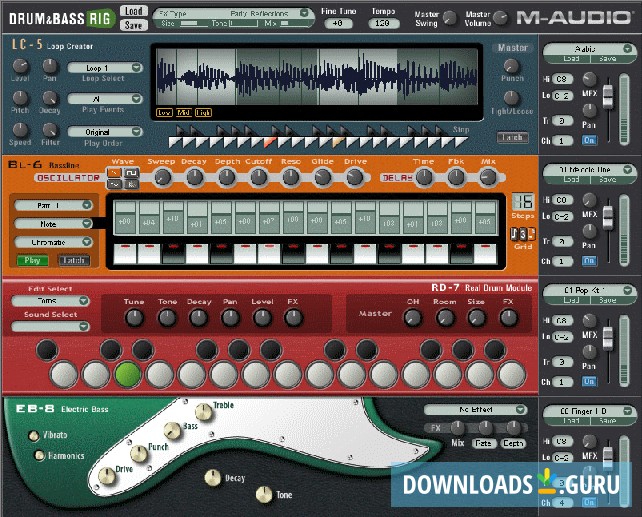642x517 pixels.
Task: Click the RD-7 channel volume fader
Action: tap(608, 338)
